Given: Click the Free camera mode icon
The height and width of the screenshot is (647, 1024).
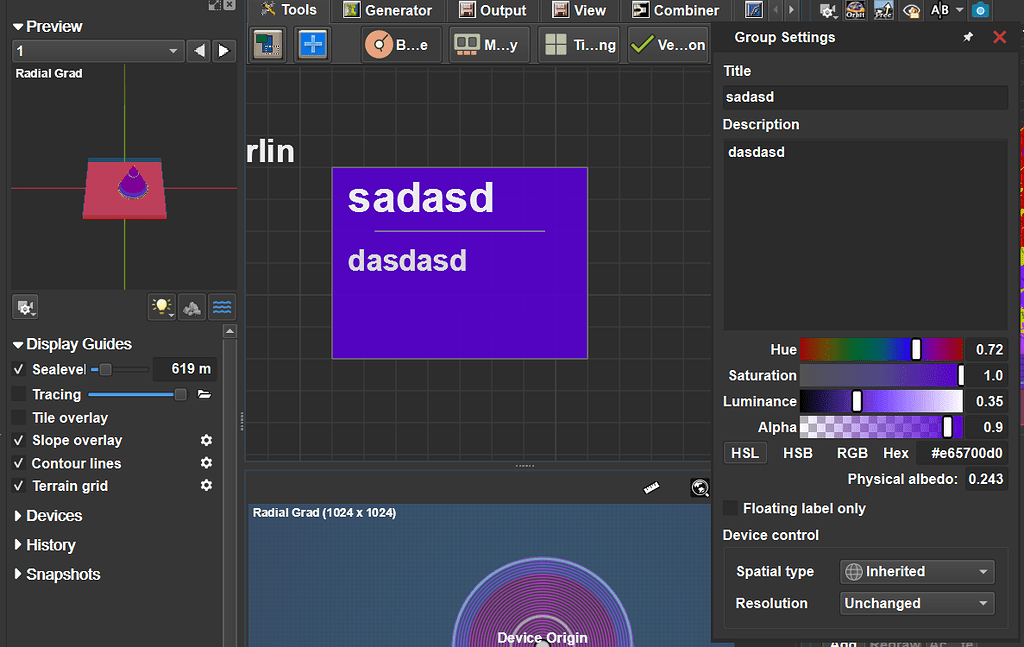Looking at the screenshot, I should (x=883, y=10).
